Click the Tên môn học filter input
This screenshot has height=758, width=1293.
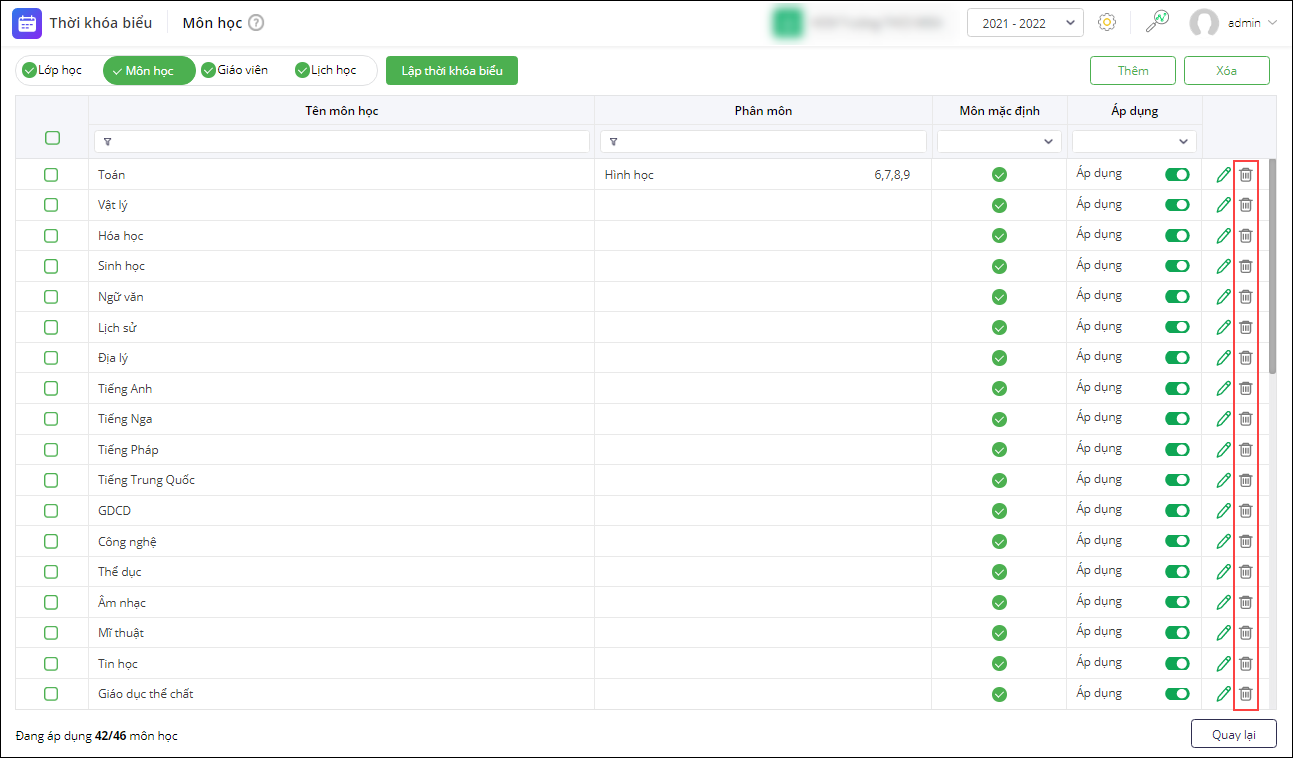click(x=342, y=142)
